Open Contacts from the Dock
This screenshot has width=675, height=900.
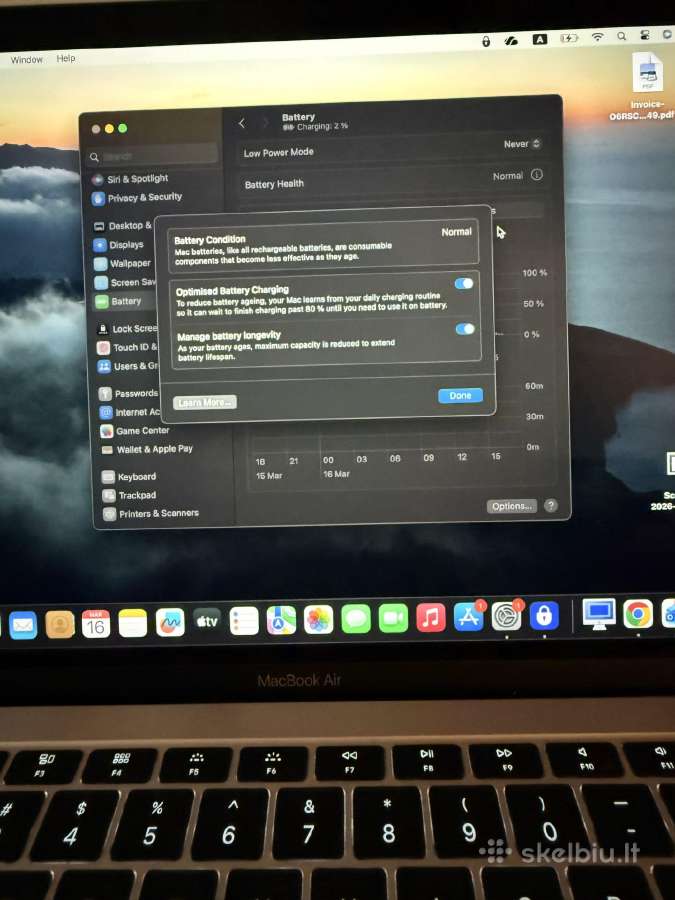tap(60, 624)
